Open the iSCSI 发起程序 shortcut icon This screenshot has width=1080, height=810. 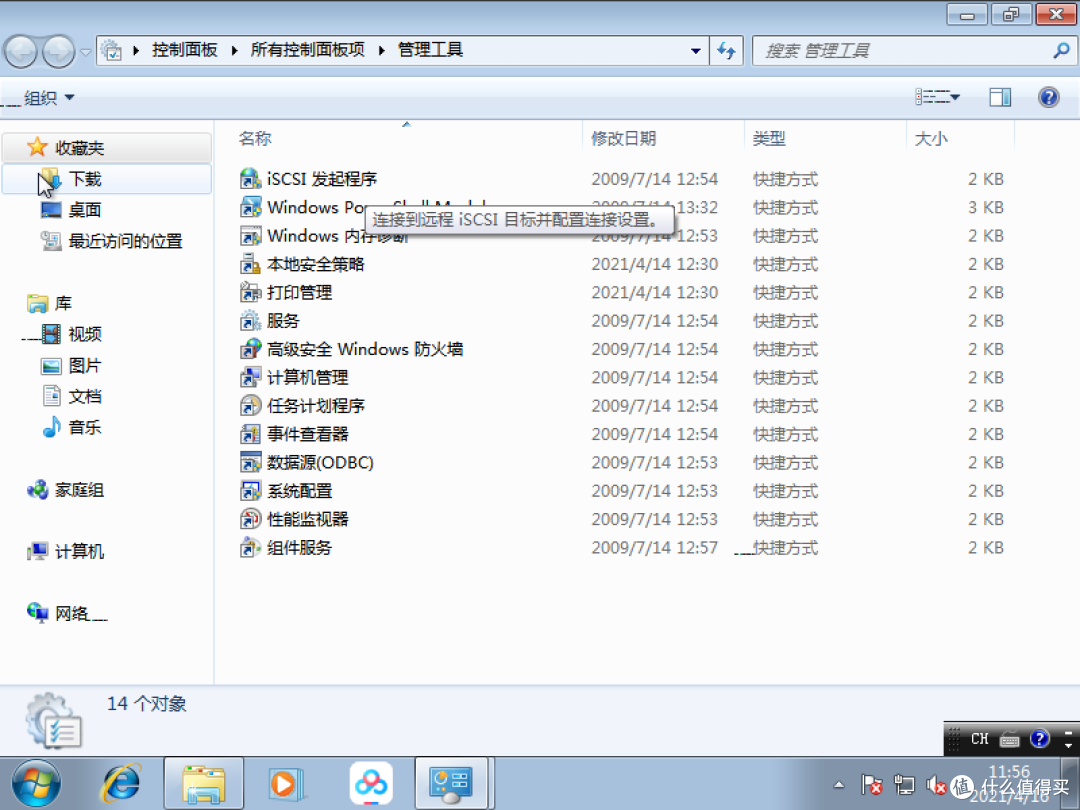[x=250, y=179]
